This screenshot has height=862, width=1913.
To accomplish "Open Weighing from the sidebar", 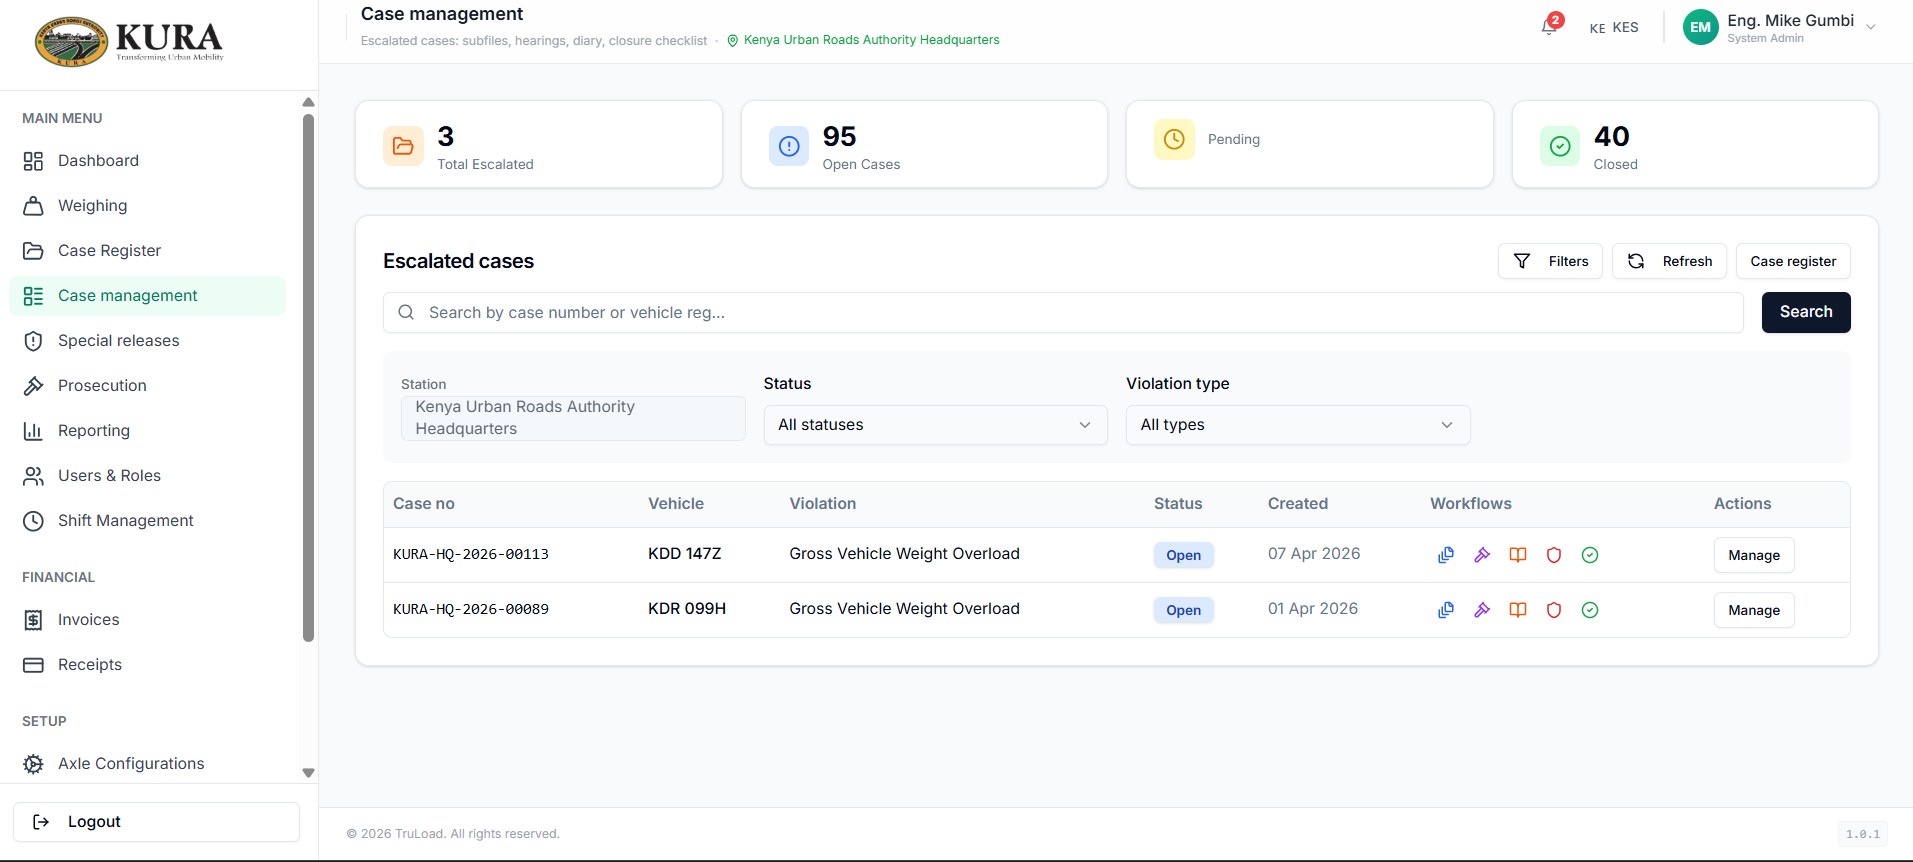I will [147, 206].
